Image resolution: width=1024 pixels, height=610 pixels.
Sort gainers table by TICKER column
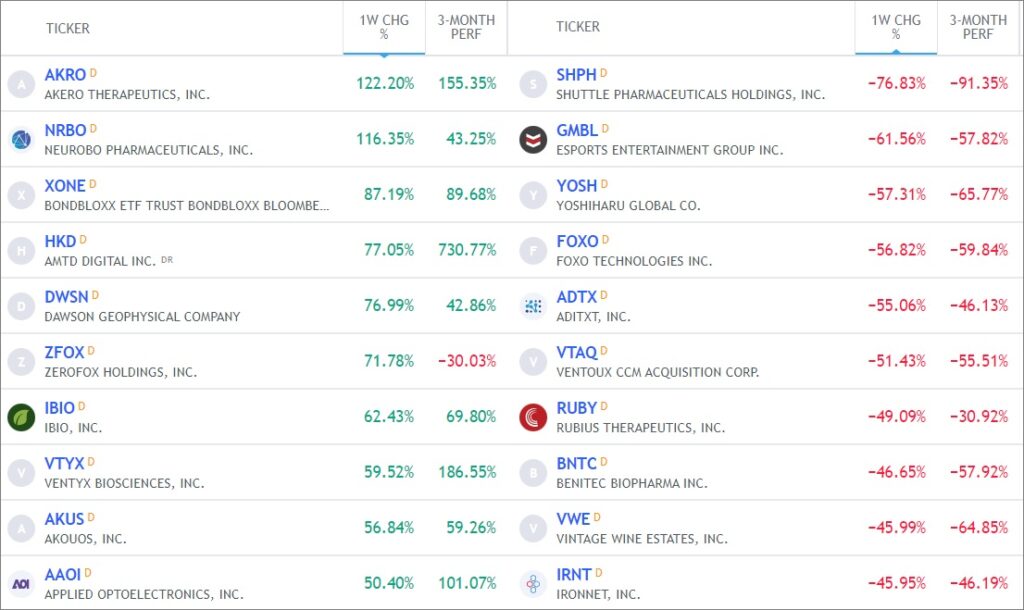68,28
